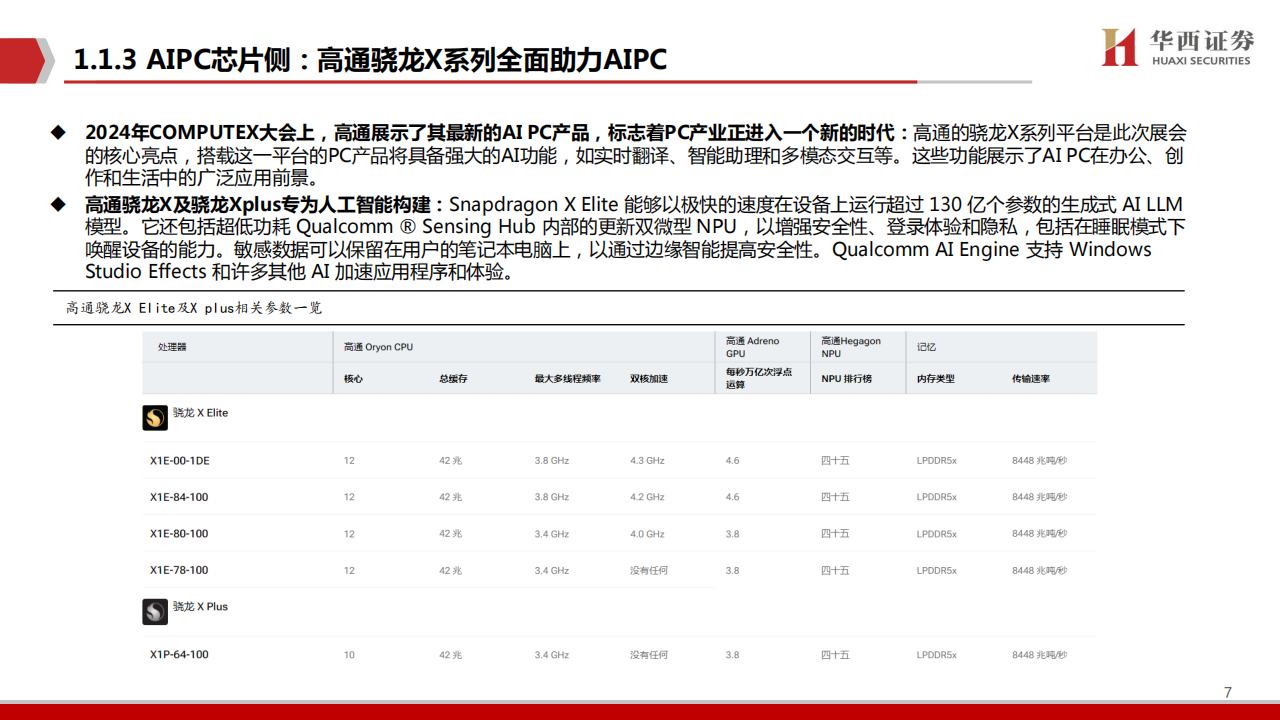Click the 4.3 GHz dual-core boost value
This screenshot has height=720, width=1280.
(647, 461)
